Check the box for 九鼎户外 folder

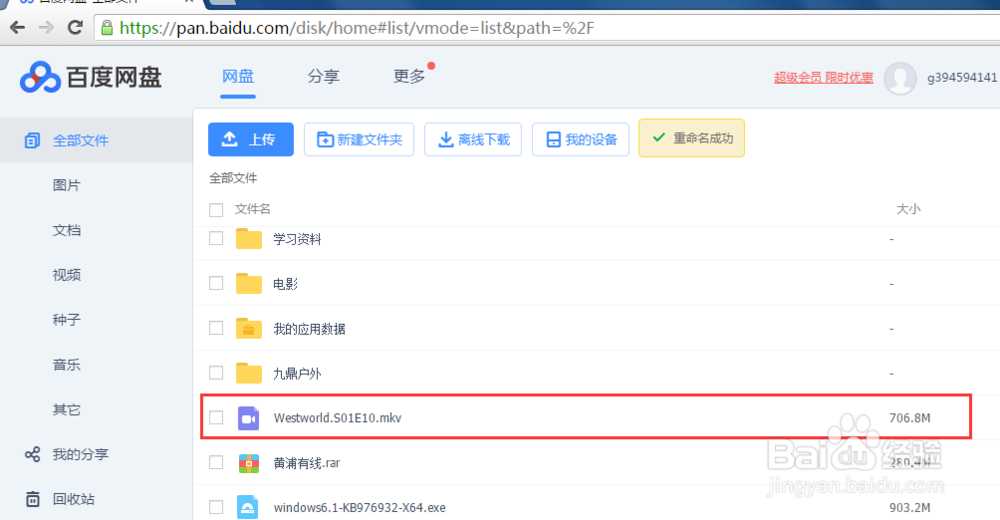(216, 373)
